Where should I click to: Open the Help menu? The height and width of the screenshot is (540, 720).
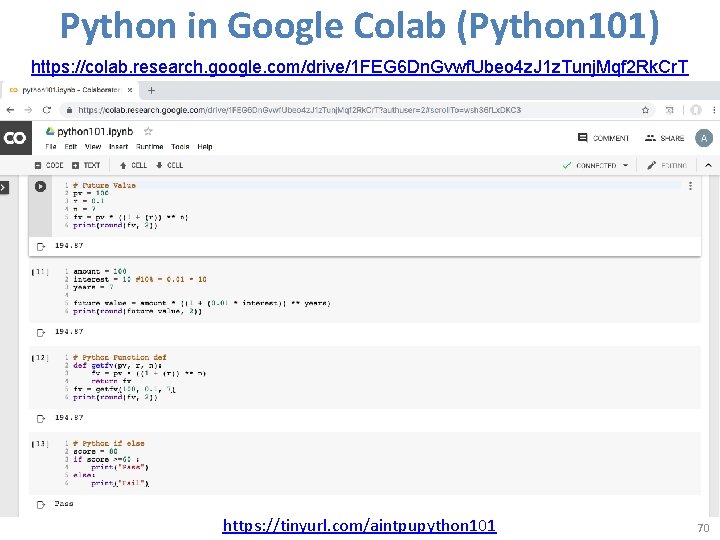pos(205,146)
